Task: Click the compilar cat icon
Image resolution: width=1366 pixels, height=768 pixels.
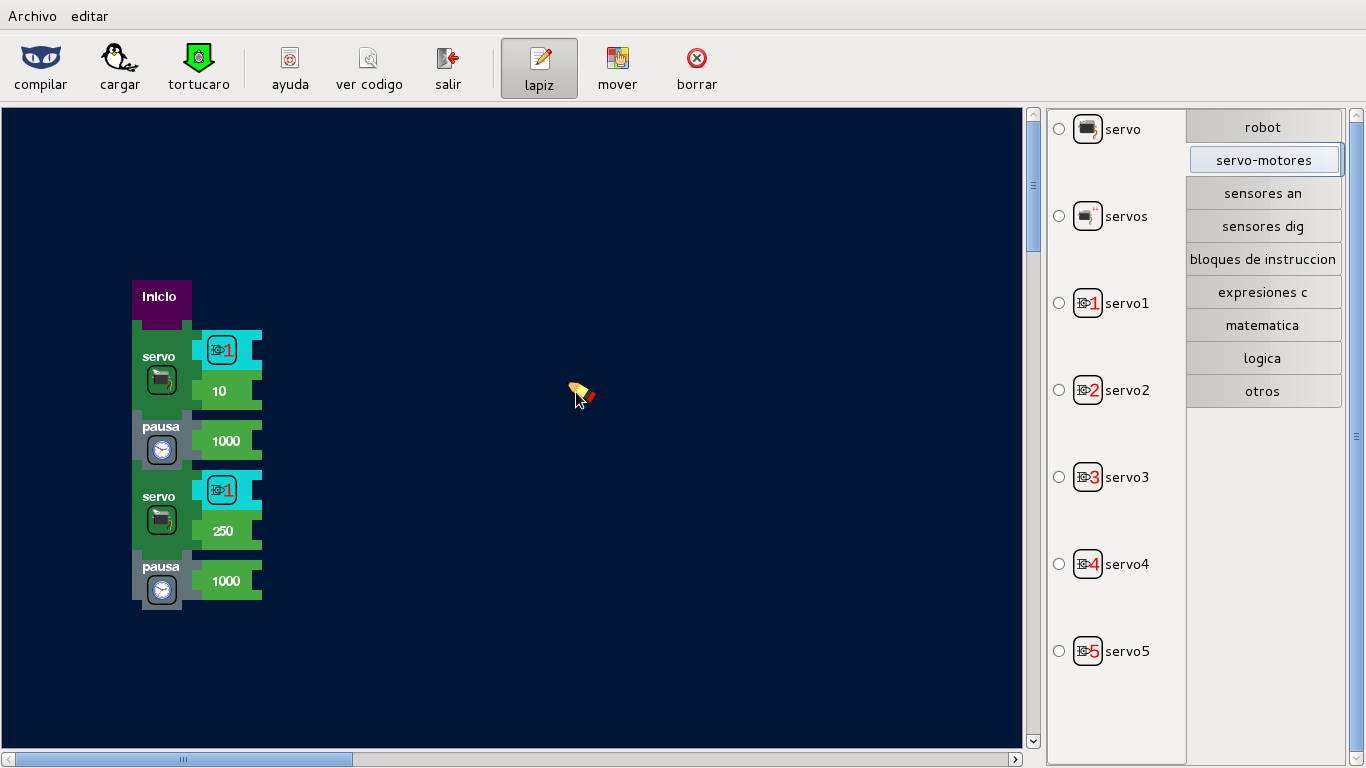Action: pyautogui.click(x=41, y=58)
